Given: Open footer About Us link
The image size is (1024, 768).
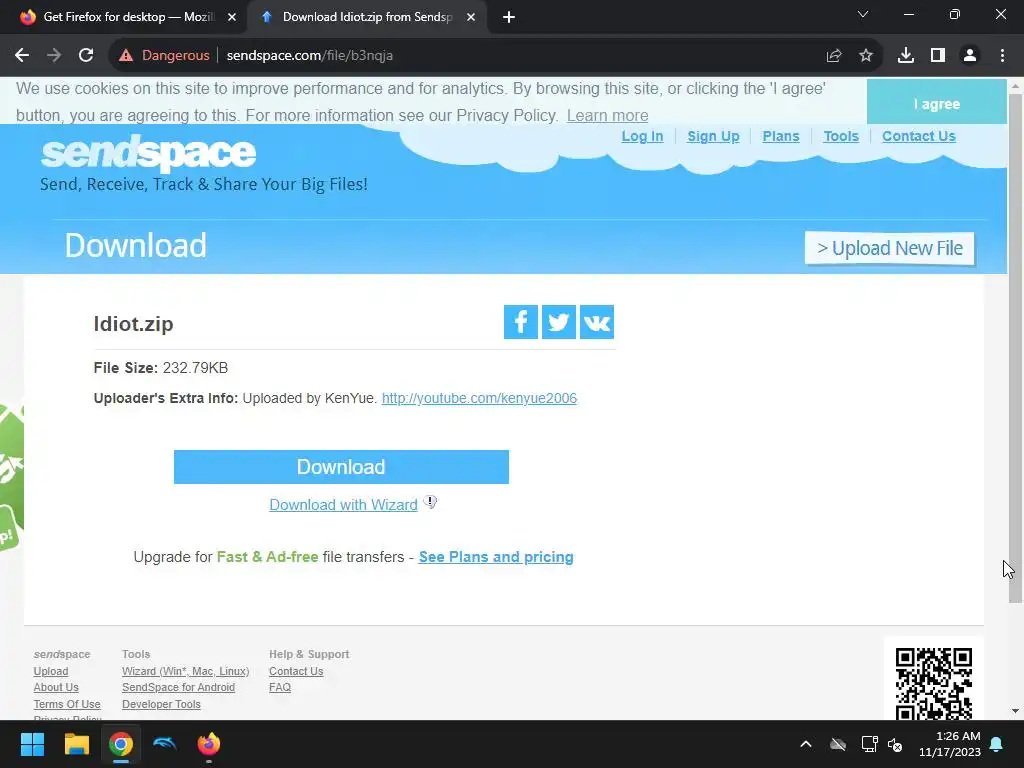Looking at the screenshot, I should click(56, 687).
